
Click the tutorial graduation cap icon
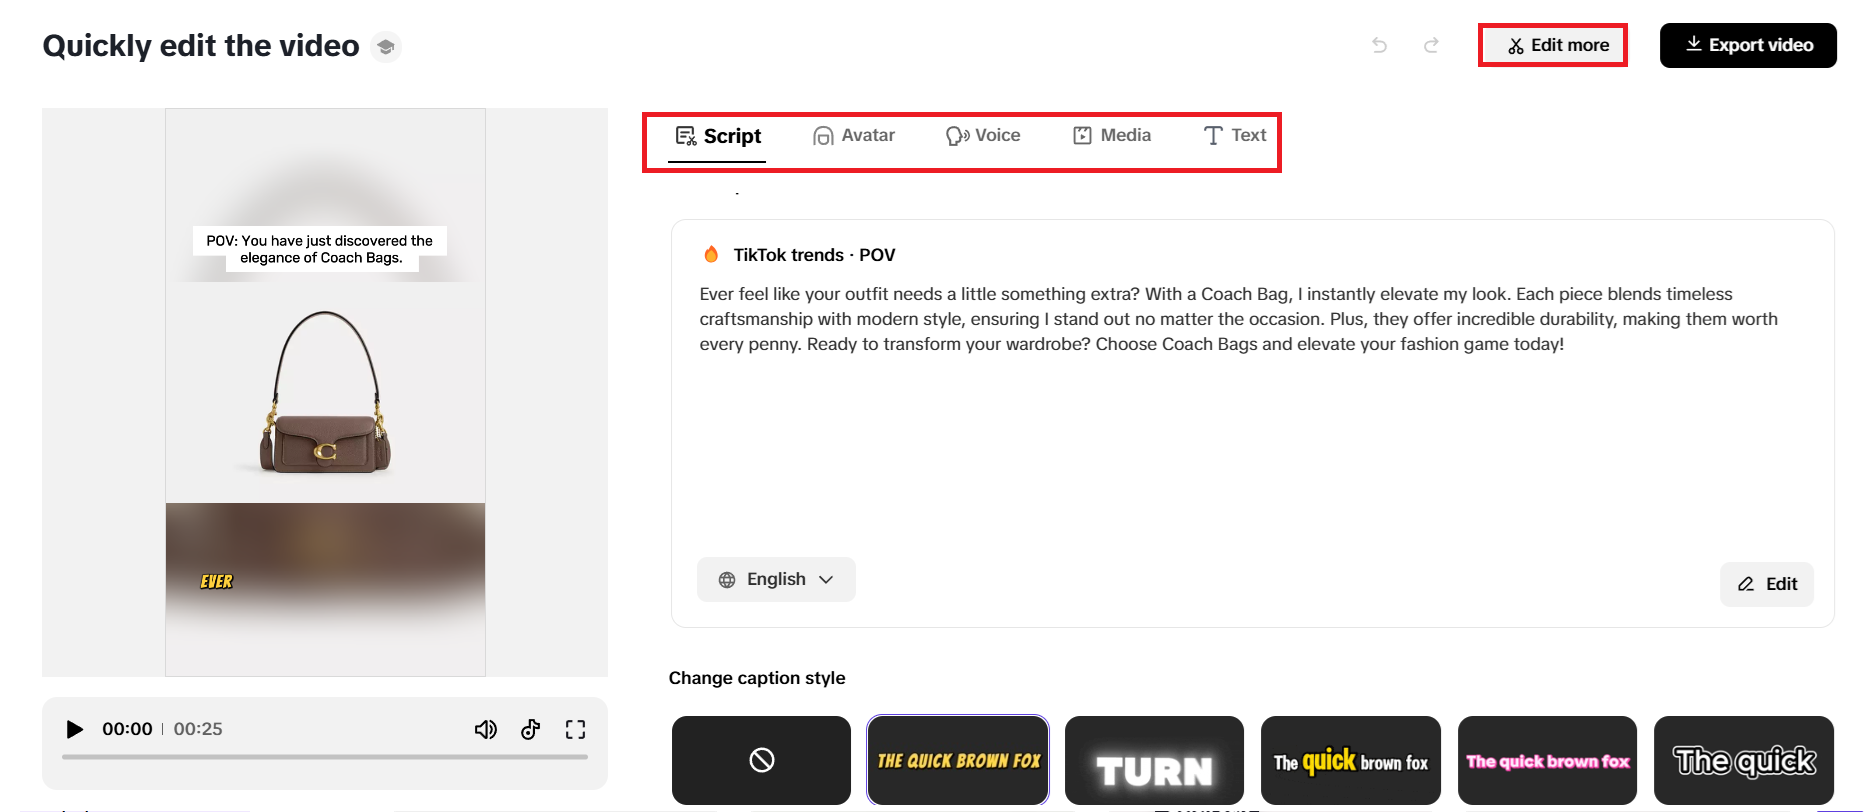386,47
